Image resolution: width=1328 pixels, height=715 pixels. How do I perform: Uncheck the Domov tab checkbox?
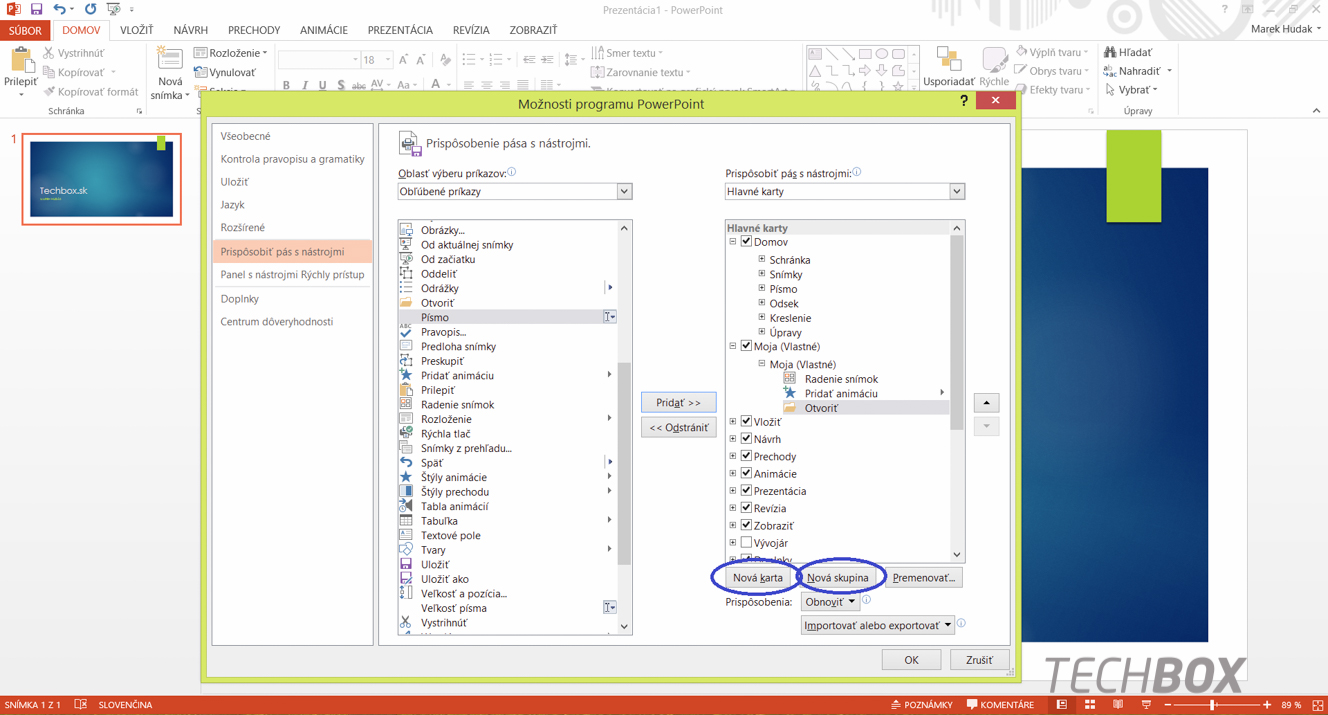(746, 242)
